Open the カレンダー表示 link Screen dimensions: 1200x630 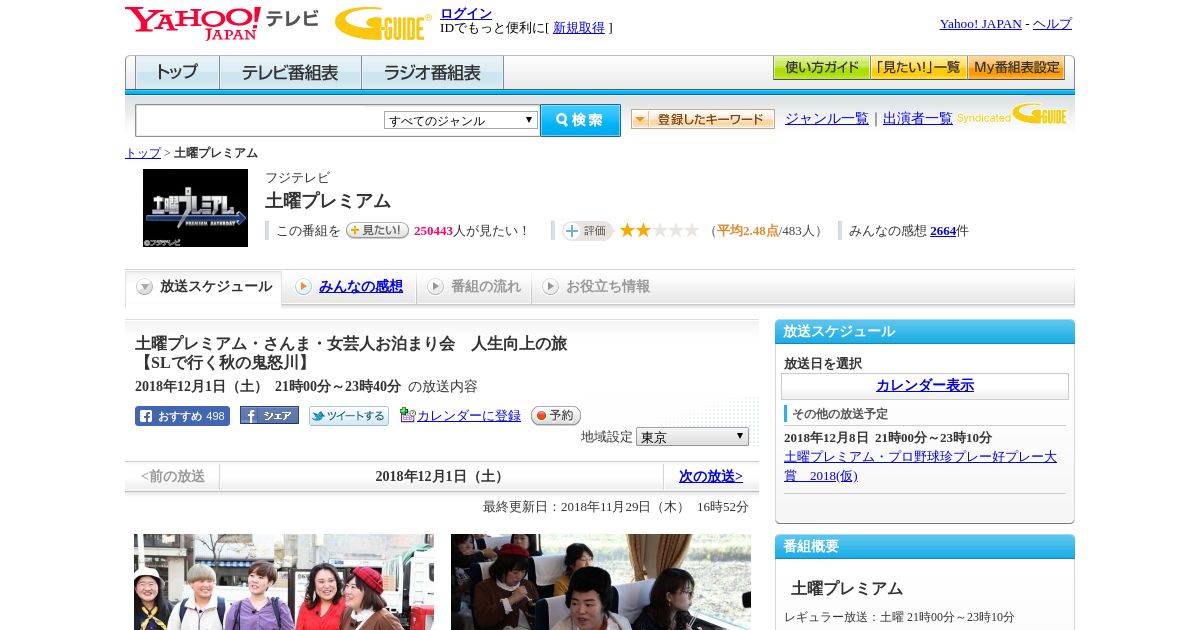point(925,386)
